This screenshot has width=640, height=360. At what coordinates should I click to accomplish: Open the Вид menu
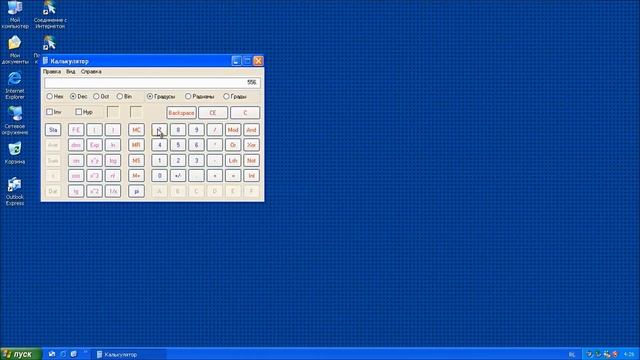click(x=71, y=71)
